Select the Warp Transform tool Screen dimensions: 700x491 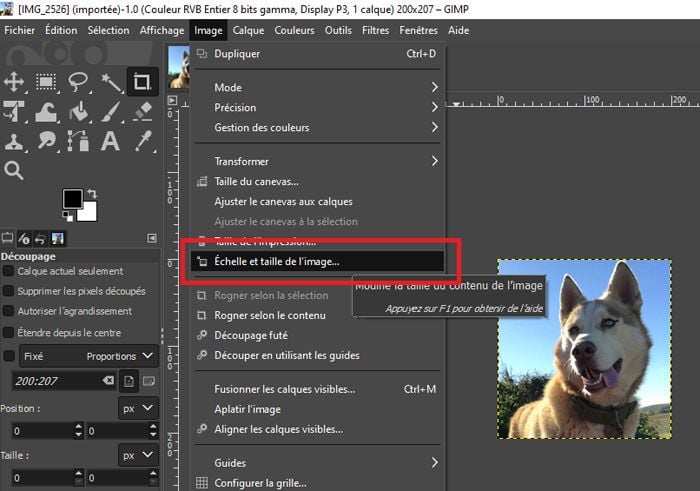click(46, 112)
